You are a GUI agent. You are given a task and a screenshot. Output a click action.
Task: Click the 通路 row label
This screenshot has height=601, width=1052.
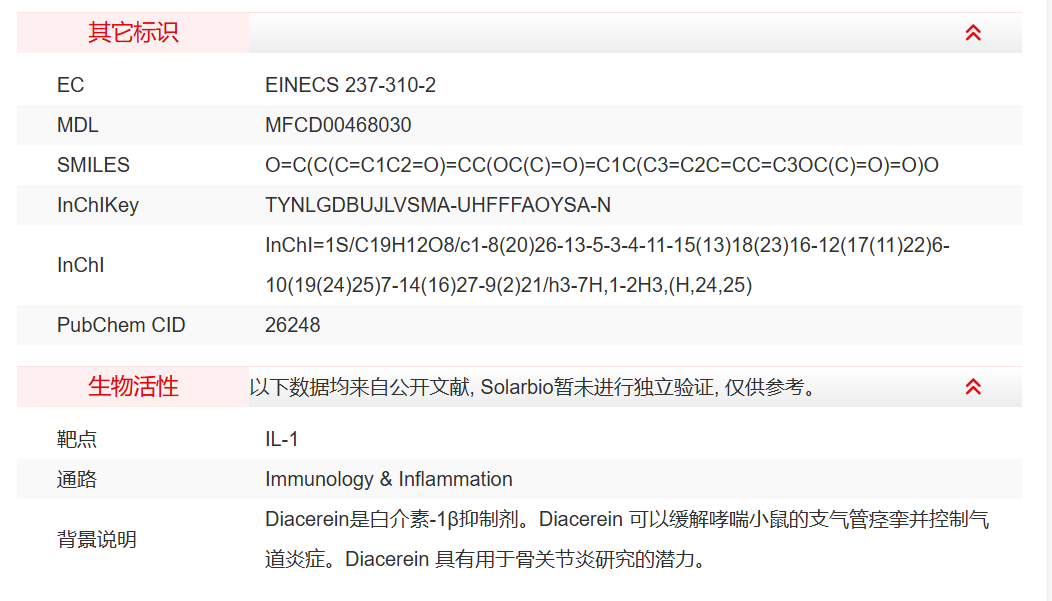coord(77,479)
